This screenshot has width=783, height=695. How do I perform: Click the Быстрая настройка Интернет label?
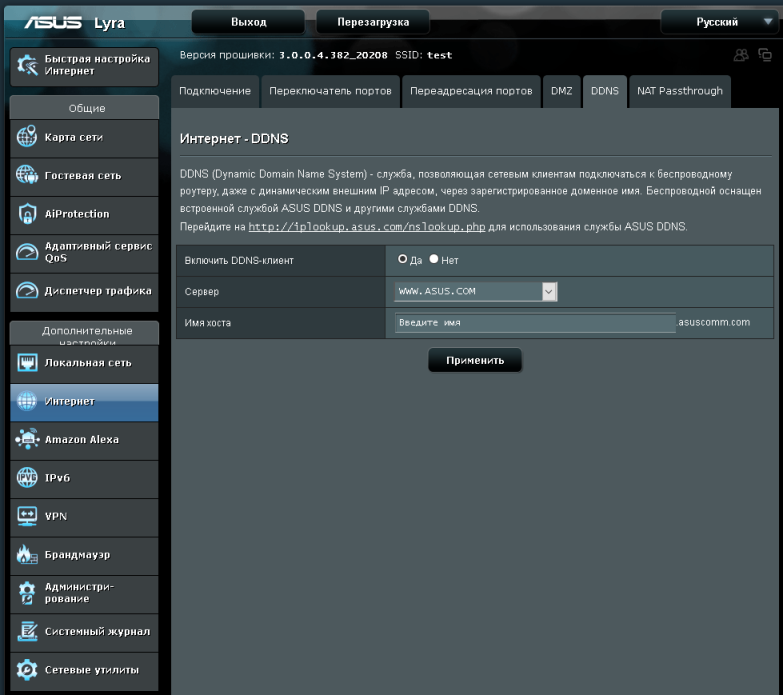pyautogui.click(x=97, y=65)
